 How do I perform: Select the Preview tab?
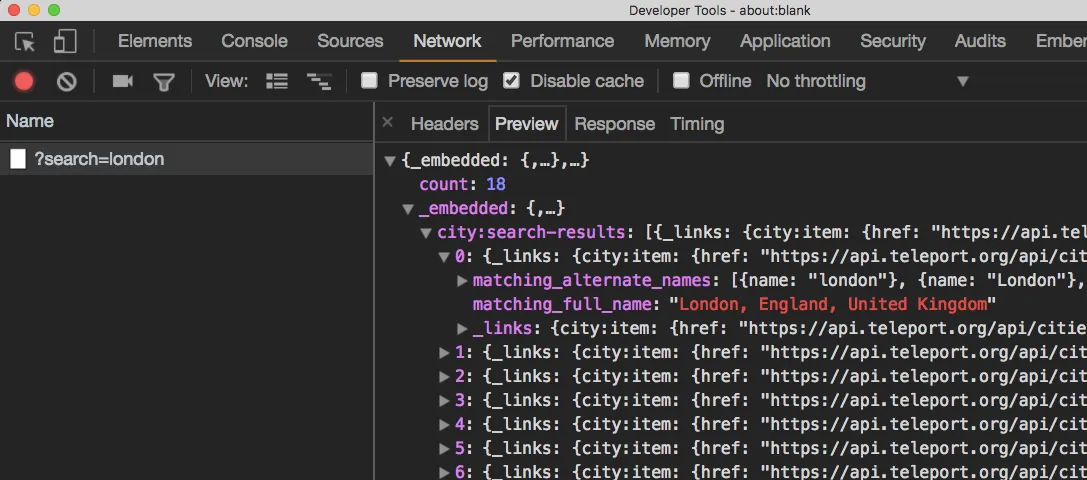coord(526,124)
